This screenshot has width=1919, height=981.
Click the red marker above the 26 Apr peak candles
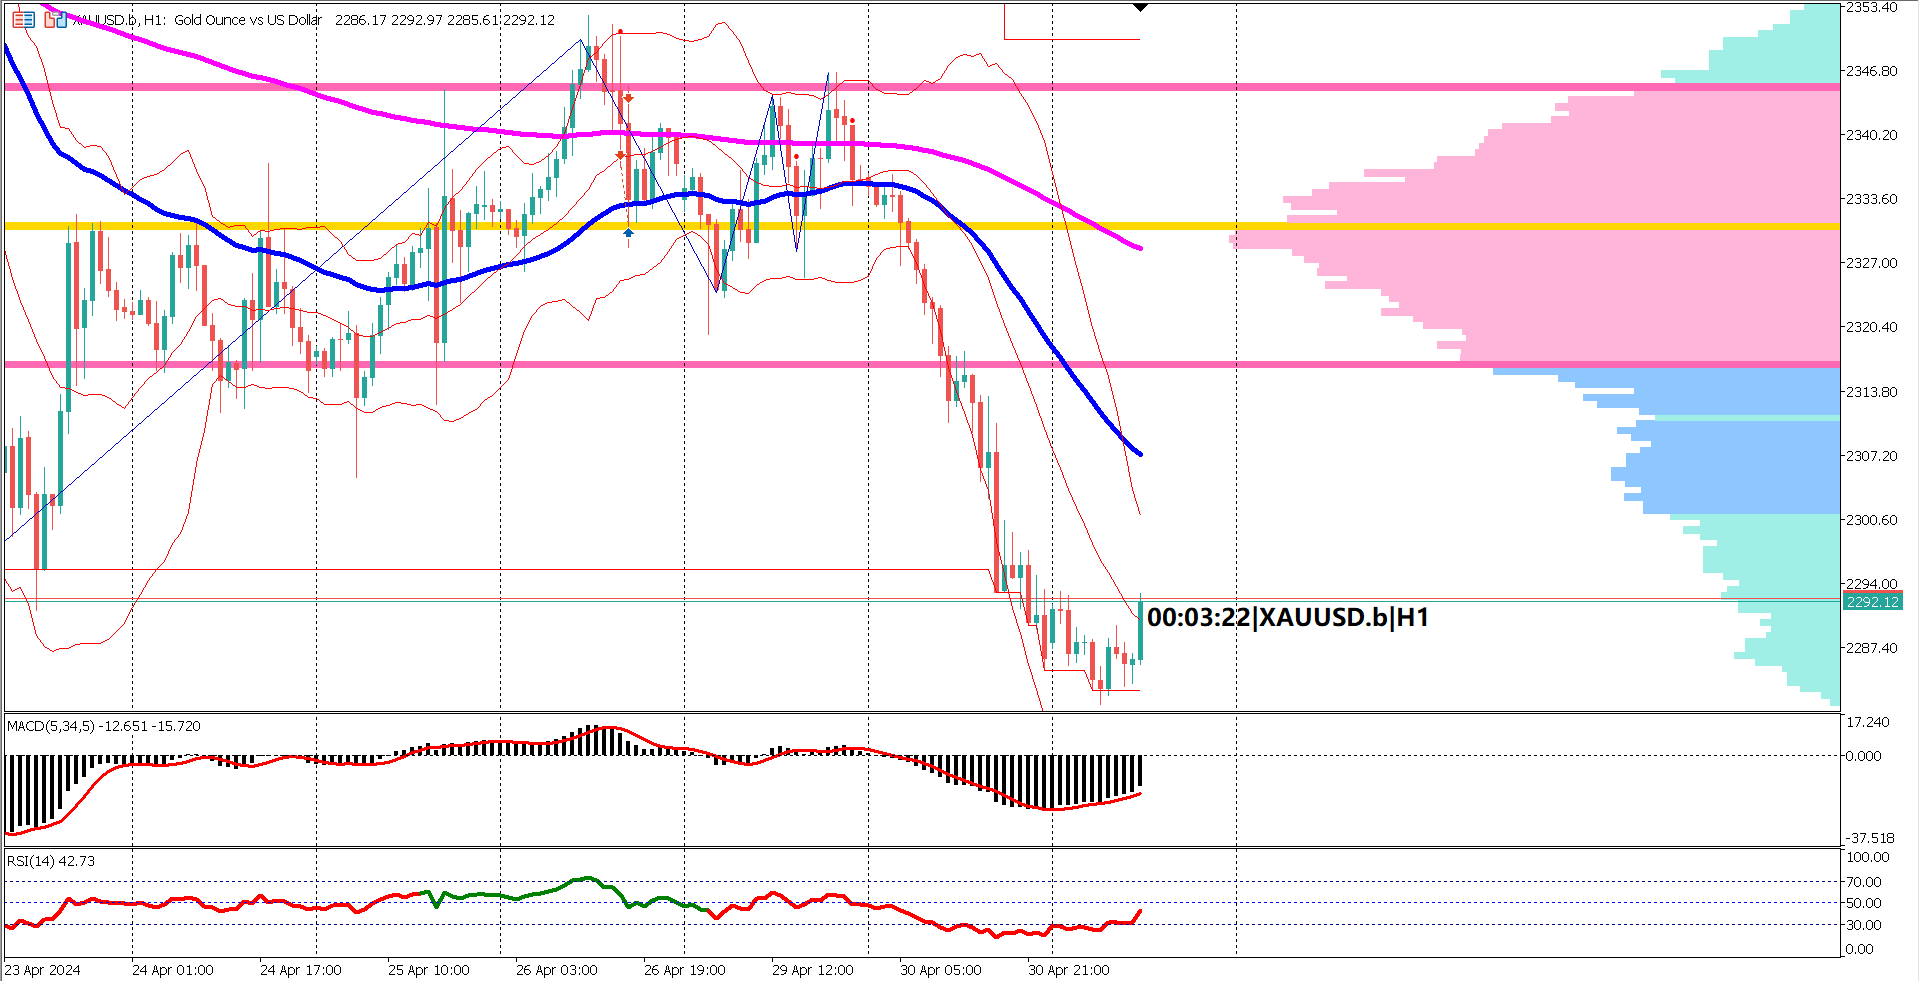[x=620, y=31]
